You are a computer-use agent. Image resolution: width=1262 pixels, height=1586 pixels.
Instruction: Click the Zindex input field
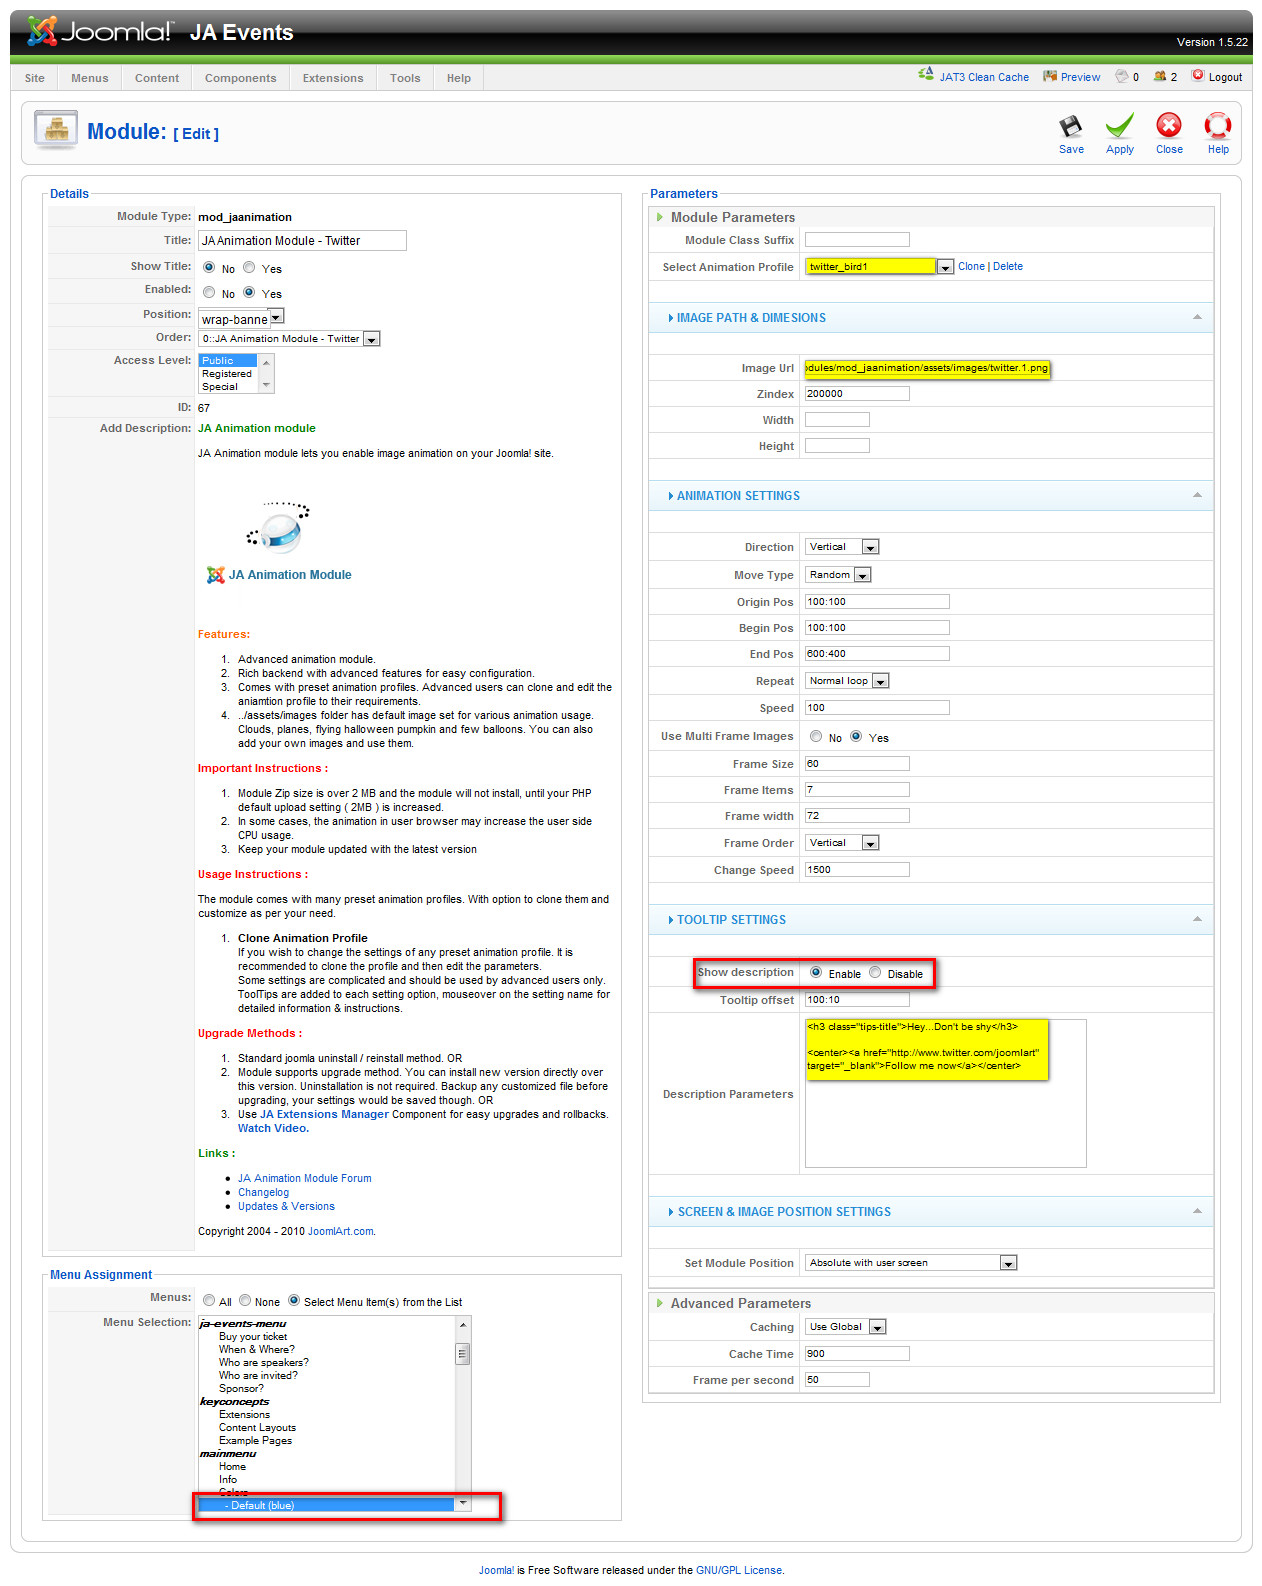pyautogui.click(x=856, y=394)
